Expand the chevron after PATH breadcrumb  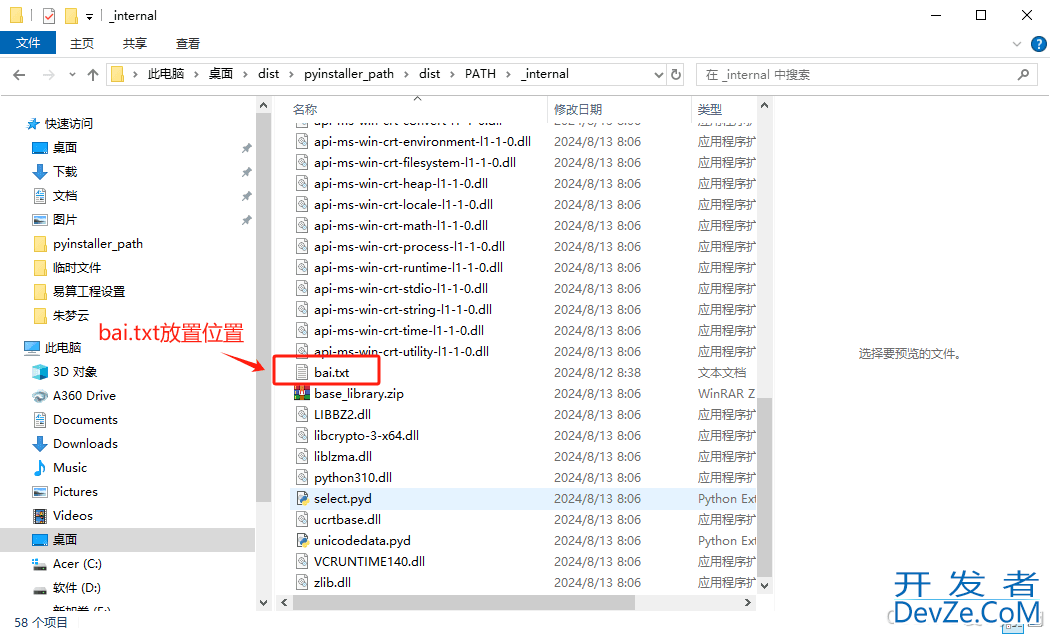click(x=508, y=74)
